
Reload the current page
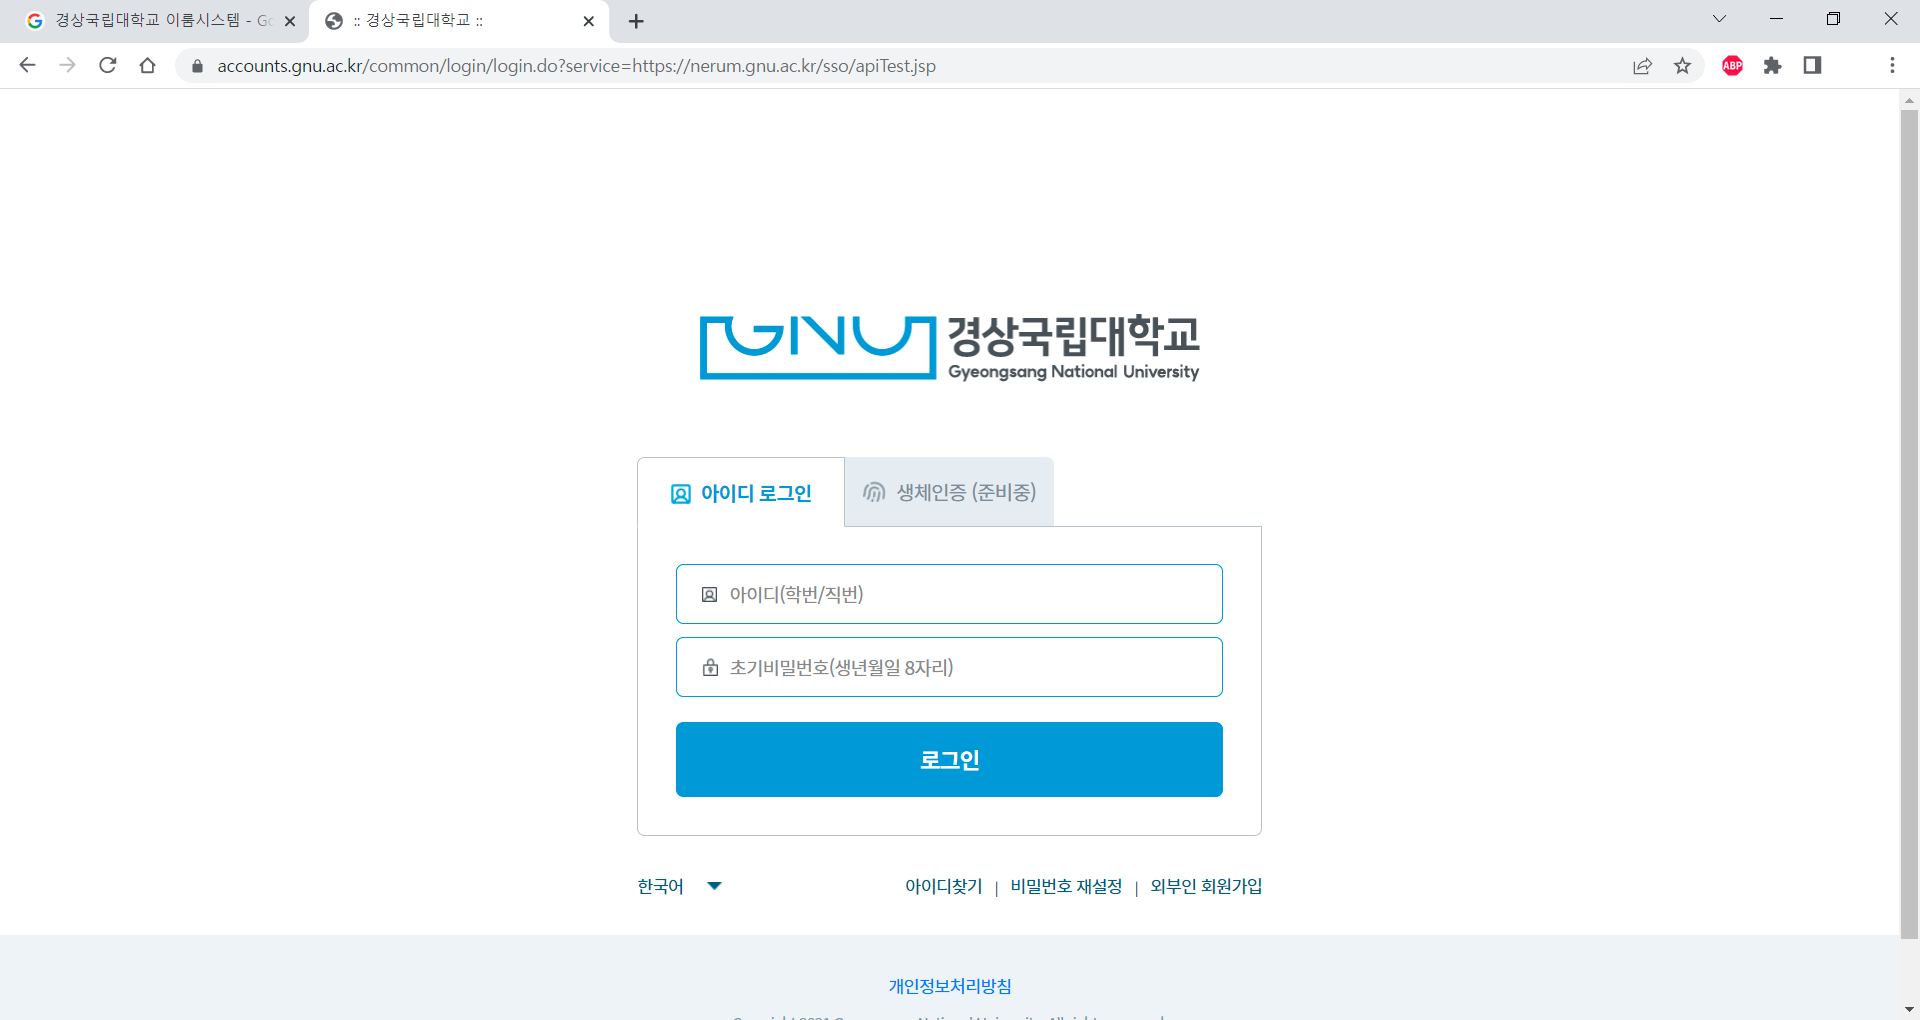coord(108,65)
